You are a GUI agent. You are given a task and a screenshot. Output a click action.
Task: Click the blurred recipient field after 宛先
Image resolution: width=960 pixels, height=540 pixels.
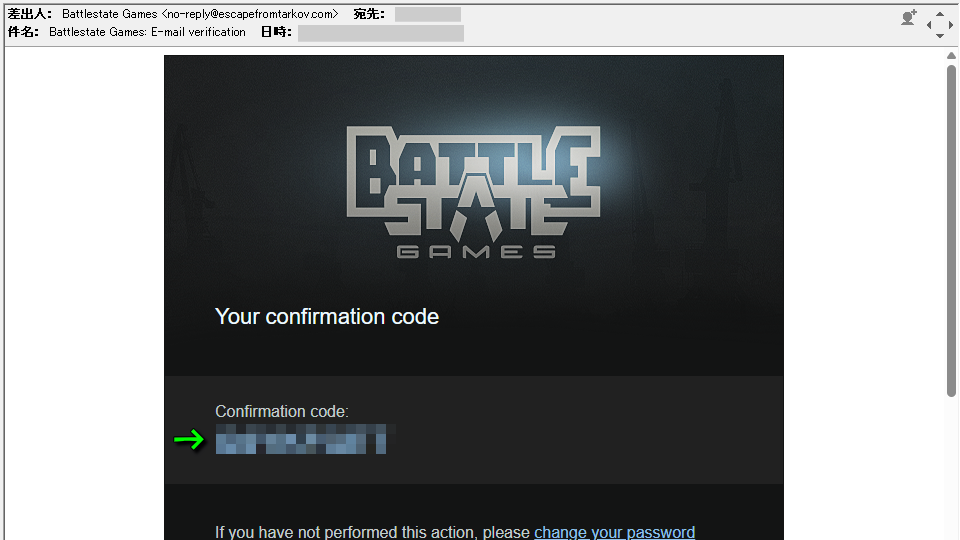point(427,14)
